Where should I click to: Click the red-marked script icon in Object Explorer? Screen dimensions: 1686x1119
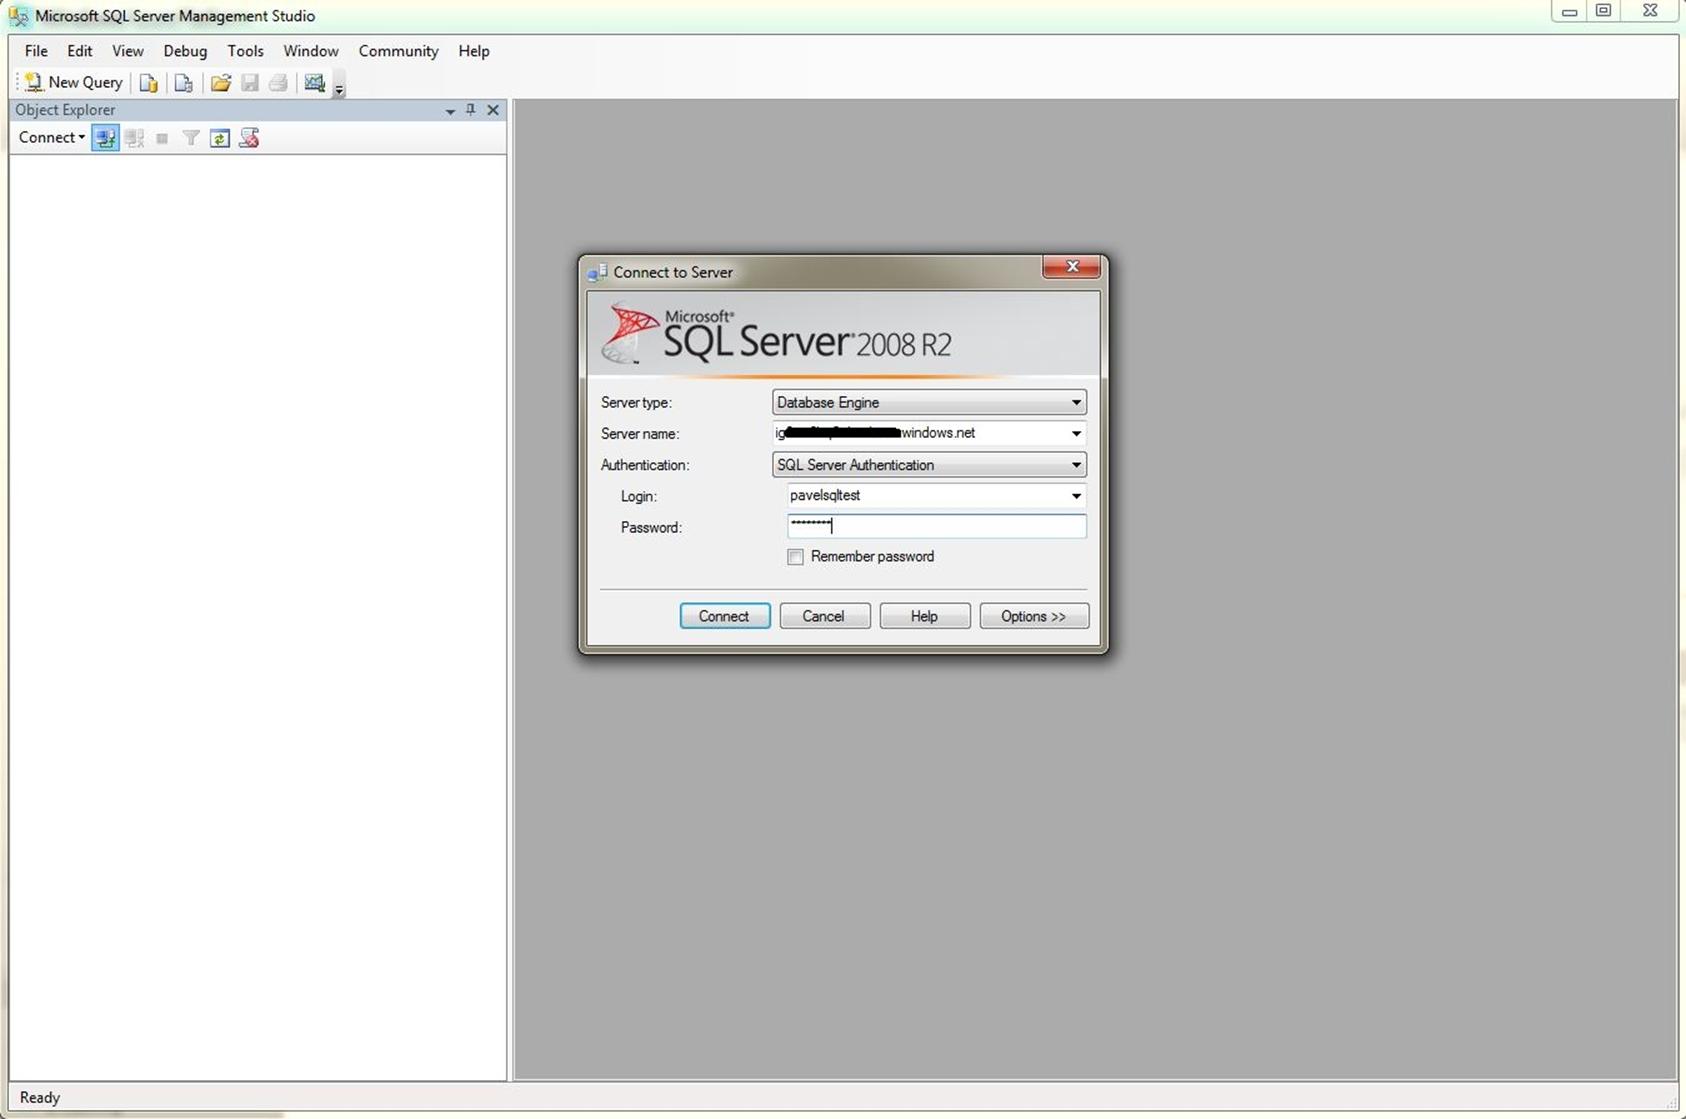click(x=249, y=138)
